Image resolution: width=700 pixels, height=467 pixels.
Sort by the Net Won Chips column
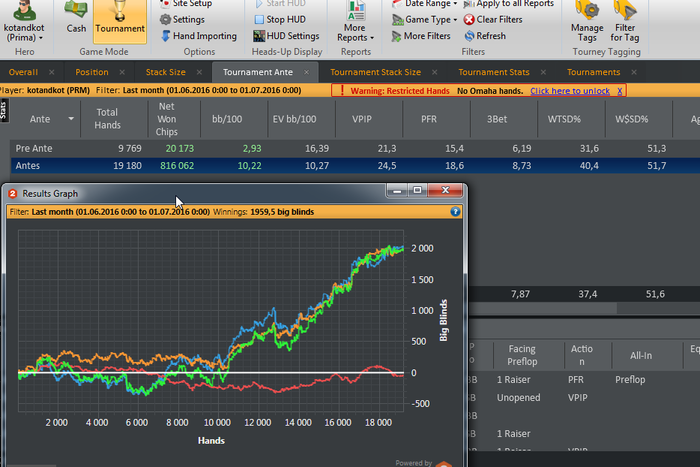click(167, 119)
